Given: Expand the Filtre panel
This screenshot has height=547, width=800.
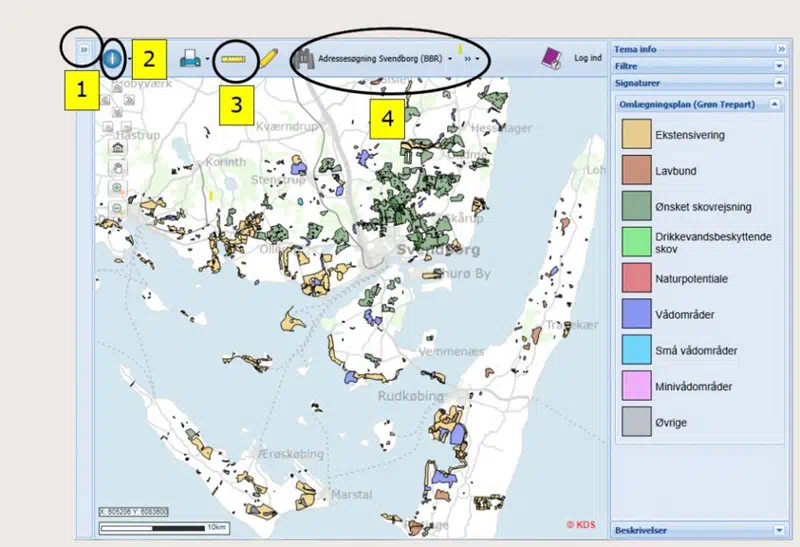Looking at the screenshot, I should click(x=781, y=66).
